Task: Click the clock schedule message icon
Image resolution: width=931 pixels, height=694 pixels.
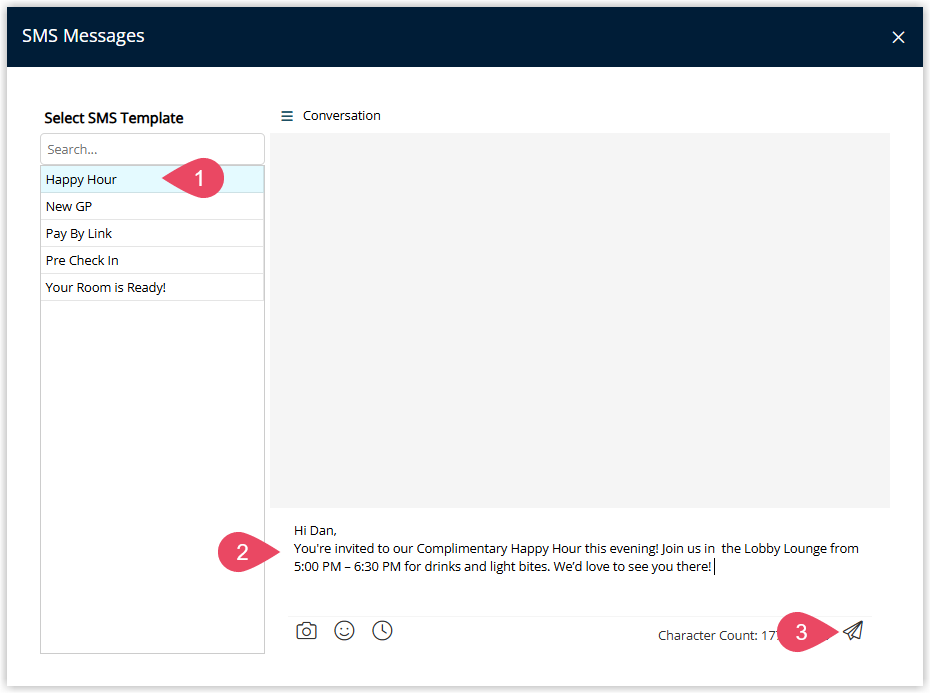Action: (x=382, y=630)
